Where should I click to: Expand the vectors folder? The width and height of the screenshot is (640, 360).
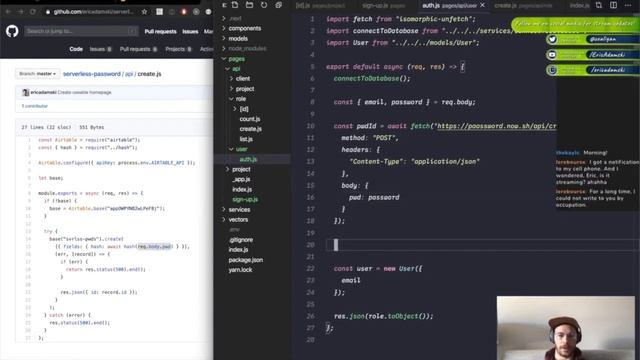[x=224, y=220]
